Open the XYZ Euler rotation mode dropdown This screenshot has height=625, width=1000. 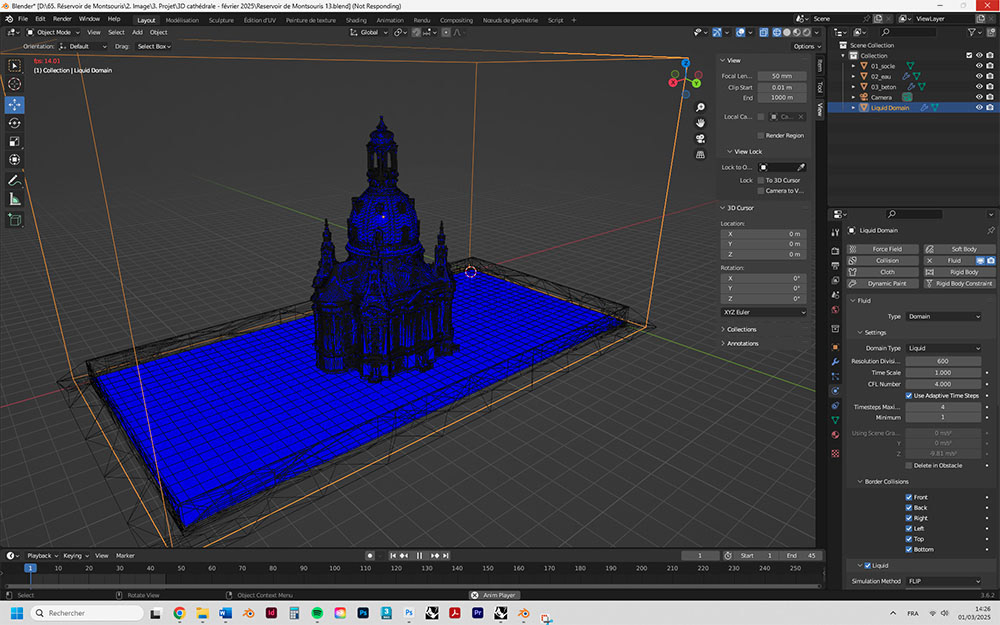763,312
